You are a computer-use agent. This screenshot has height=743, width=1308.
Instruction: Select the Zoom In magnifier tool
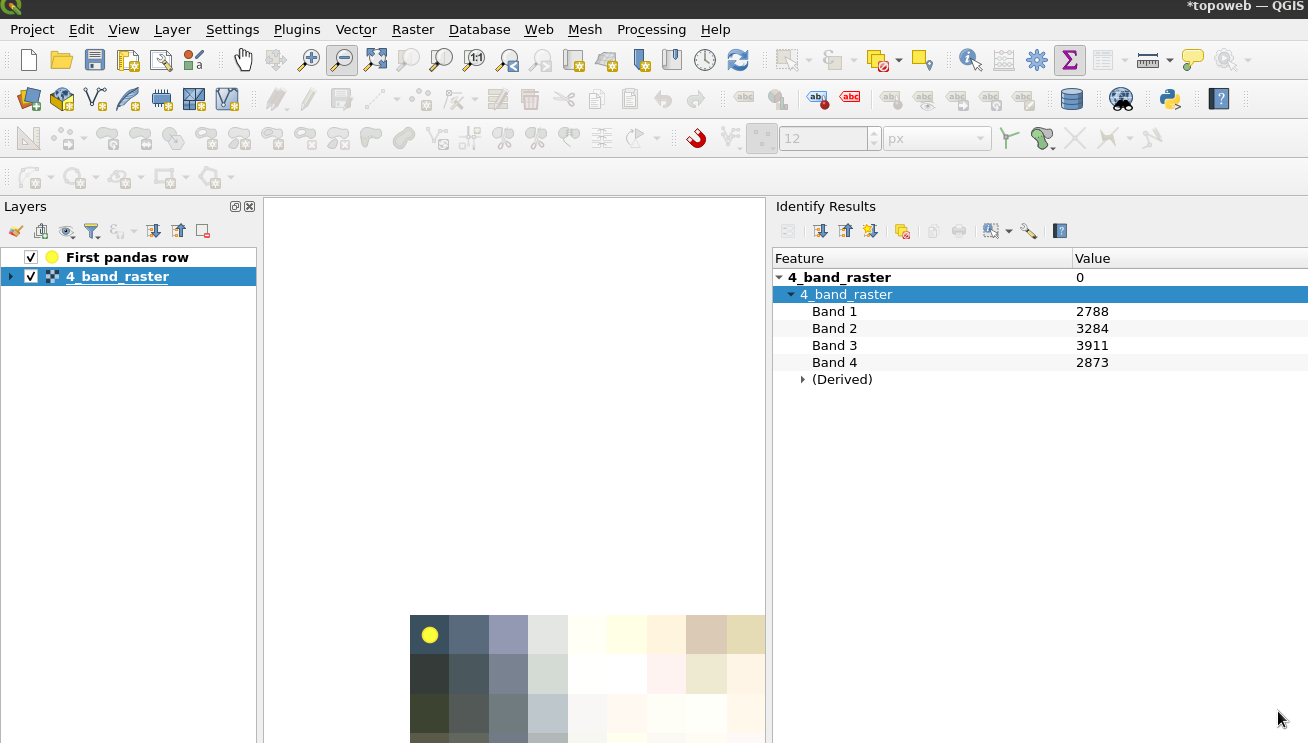[x=309, y=60]
